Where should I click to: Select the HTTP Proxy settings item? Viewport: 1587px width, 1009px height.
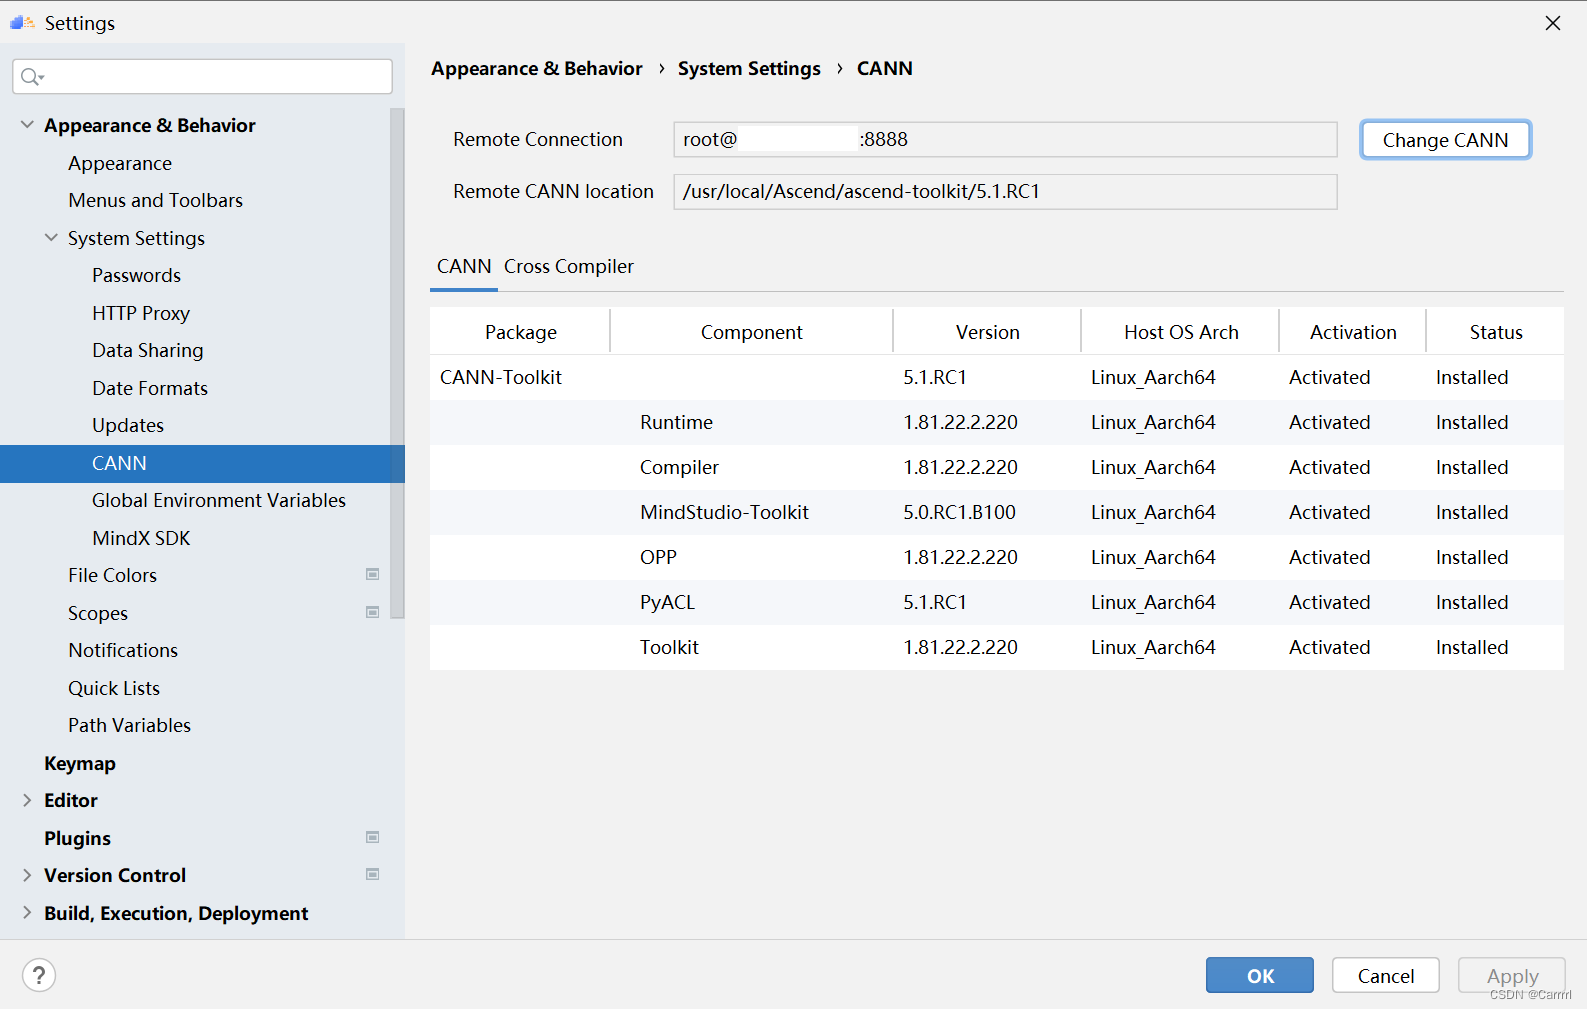pyautogui.click(x=141, y=313)
